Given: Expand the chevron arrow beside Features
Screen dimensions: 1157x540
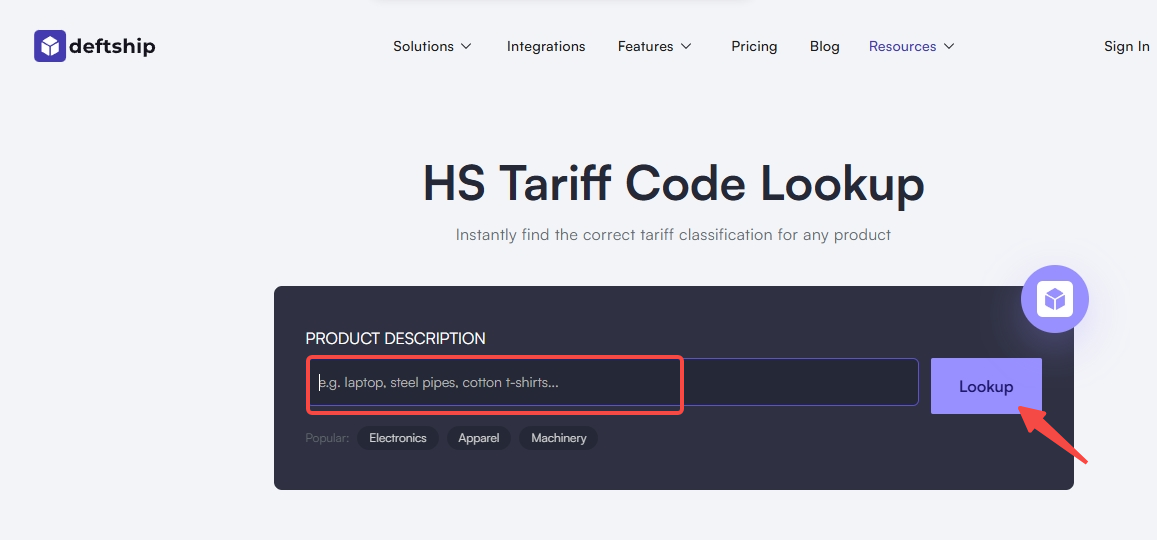Looking at the screenshot, I should 686,47.
